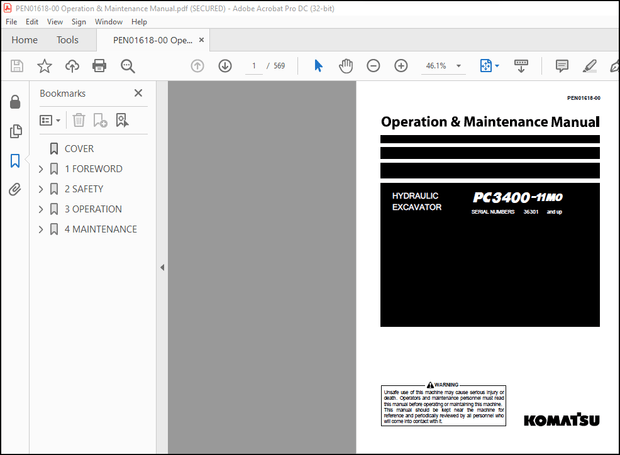The height and width of the screenshot is (455, 620).
Task: Open the Page Thumbnails panel
Action: pyautogui.click(x=15, y=131)
